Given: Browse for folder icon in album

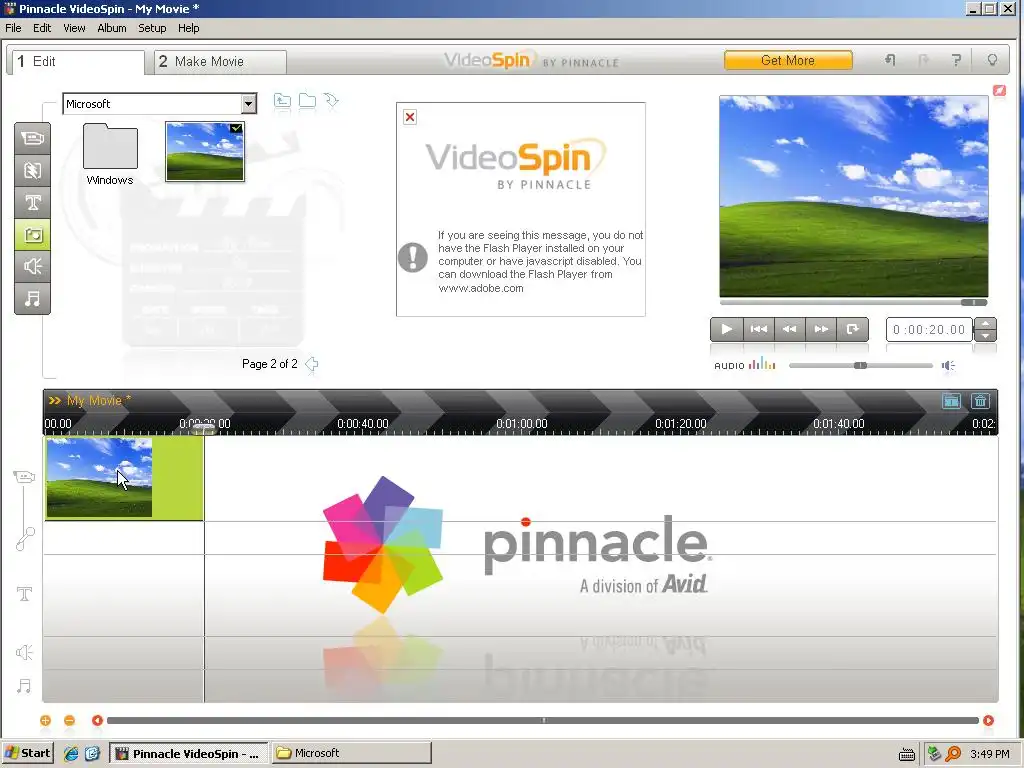Looking at the screenshot, I should pyautogui.click(x=308, y=100).
